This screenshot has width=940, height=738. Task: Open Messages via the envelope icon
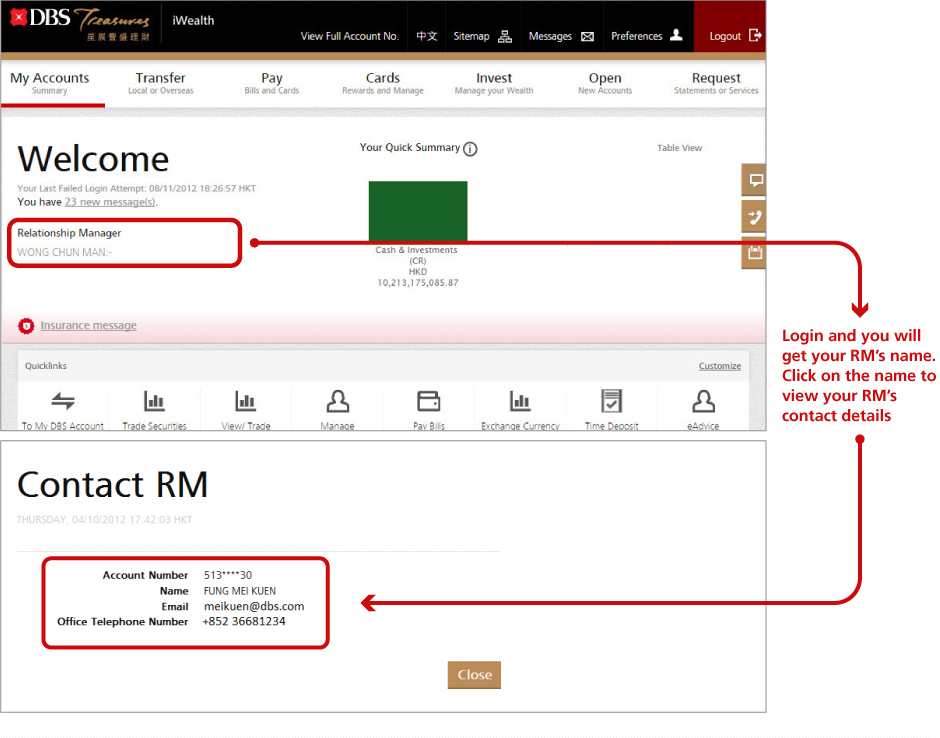tap(587, 36)
